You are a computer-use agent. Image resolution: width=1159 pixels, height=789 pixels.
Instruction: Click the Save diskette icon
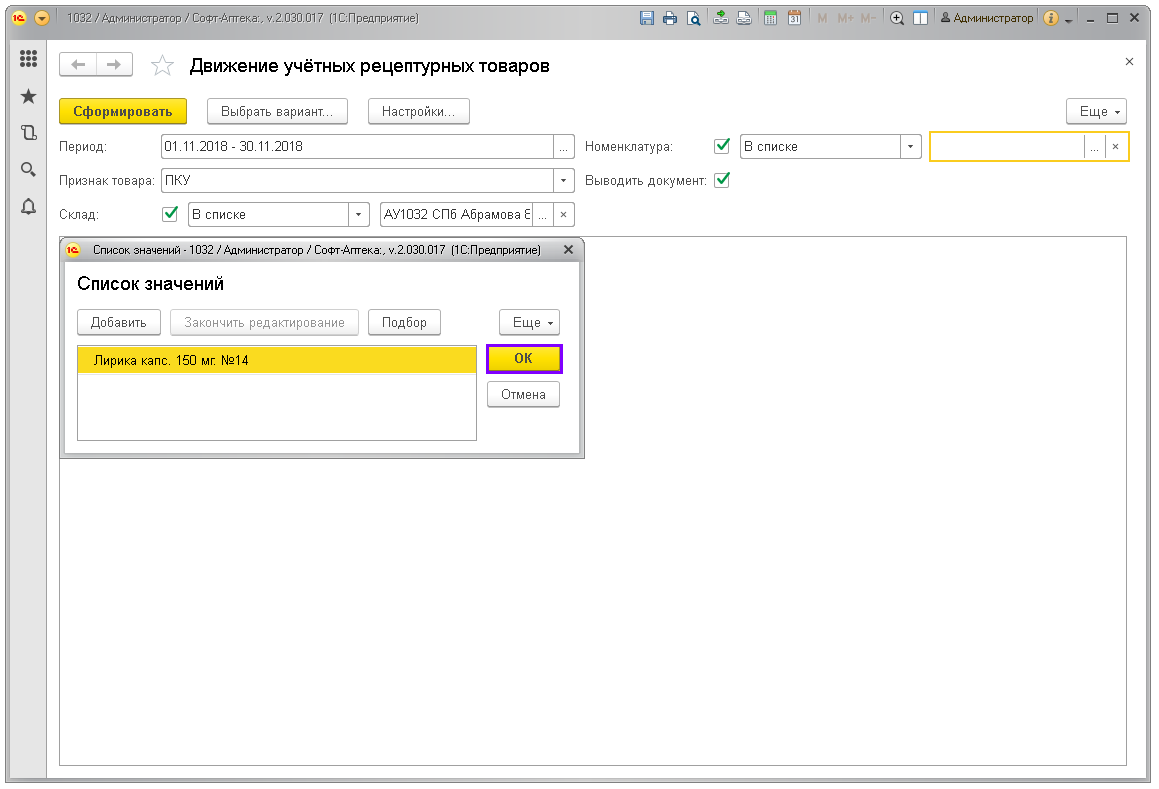coord(647,18)
